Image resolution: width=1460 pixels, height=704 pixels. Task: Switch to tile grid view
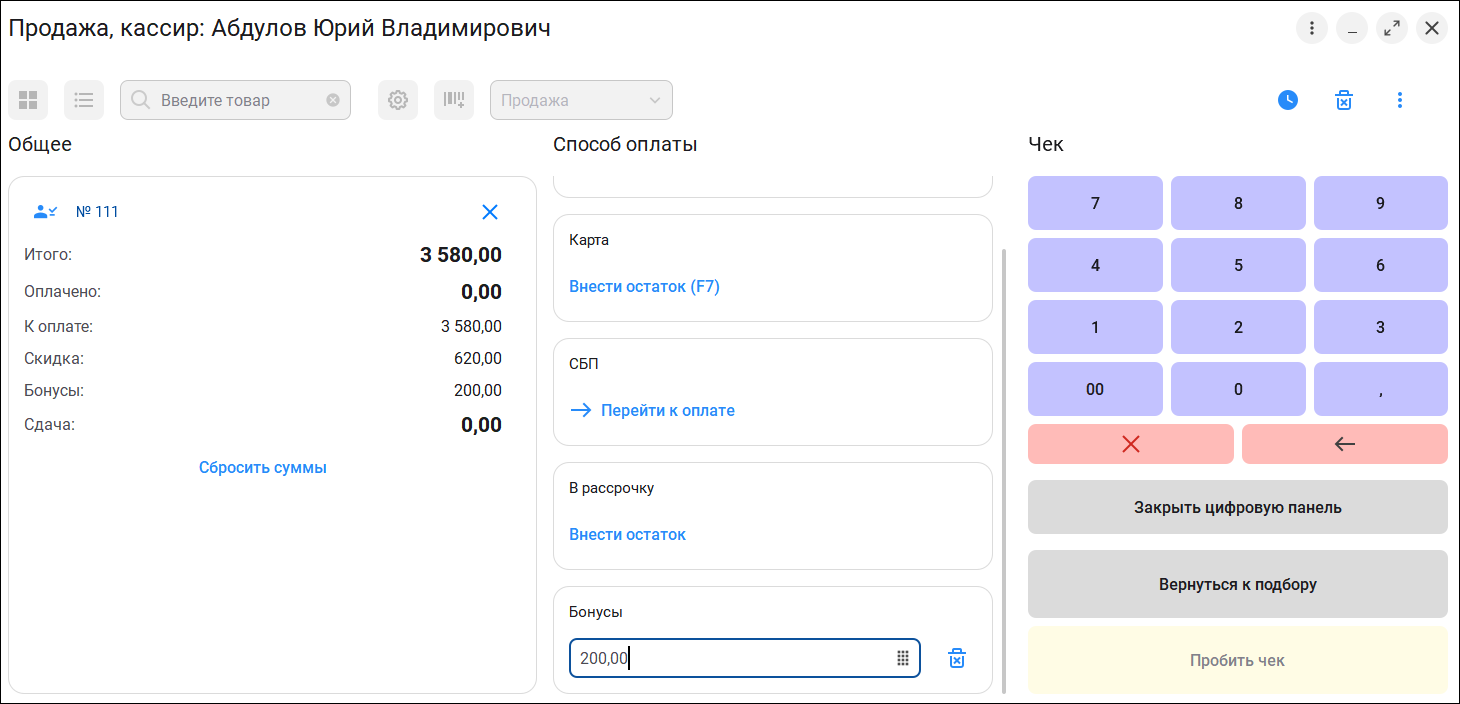28,100
